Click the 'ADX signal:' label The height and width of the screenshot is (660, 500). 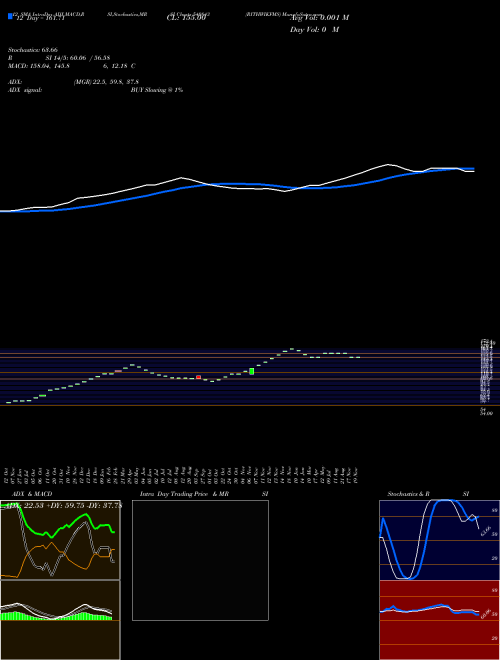[25, 90]
